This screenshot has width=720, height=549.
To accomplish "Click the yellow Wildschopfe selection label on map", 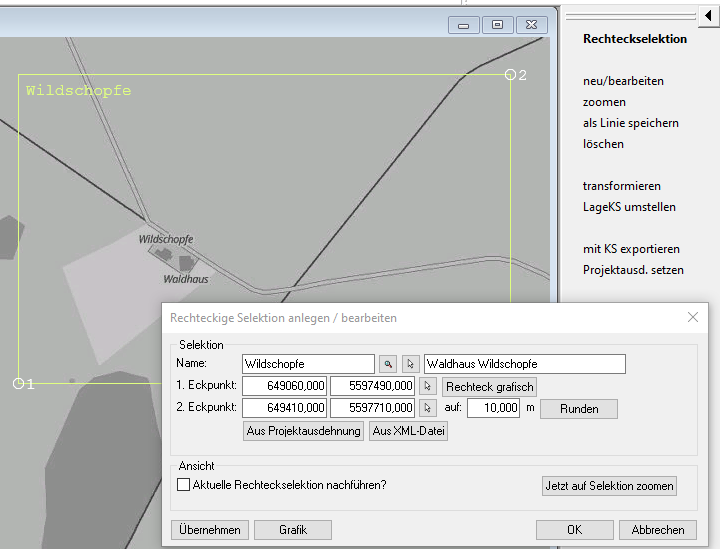I will [79, 90].
